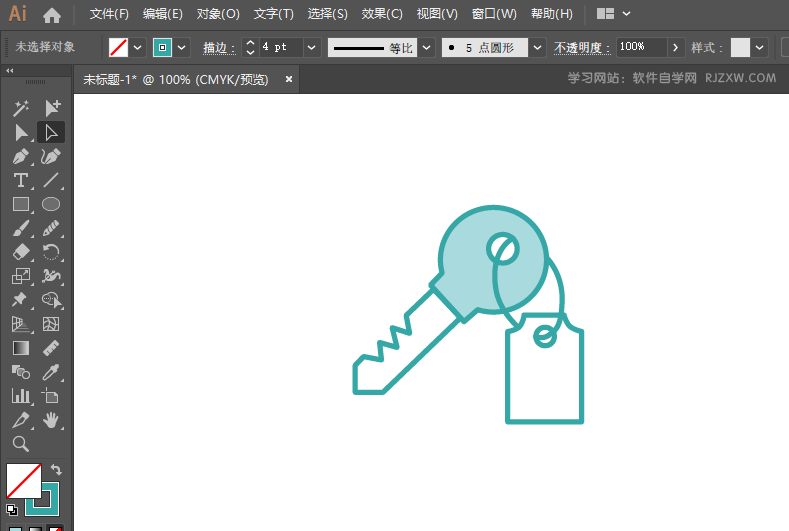Select the Type tool
The width and height of the screenshot is (789, 531).
tap(21, 180)
